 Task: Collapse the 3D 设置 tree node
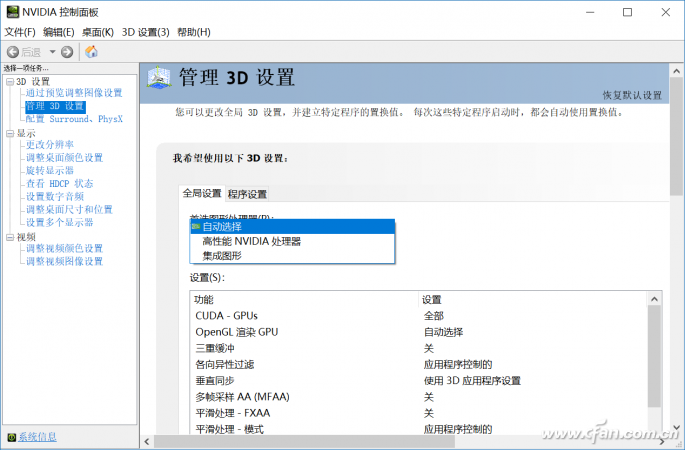10,82
